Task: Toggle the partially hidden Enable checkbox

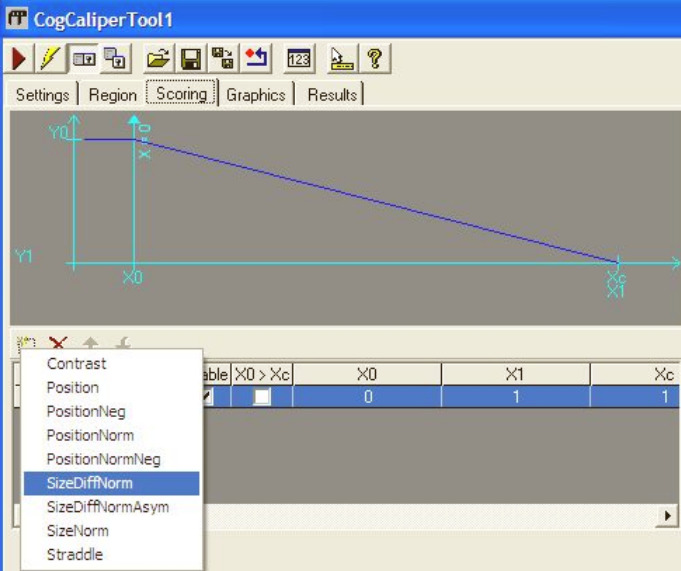Action: [x=208, y=396]
